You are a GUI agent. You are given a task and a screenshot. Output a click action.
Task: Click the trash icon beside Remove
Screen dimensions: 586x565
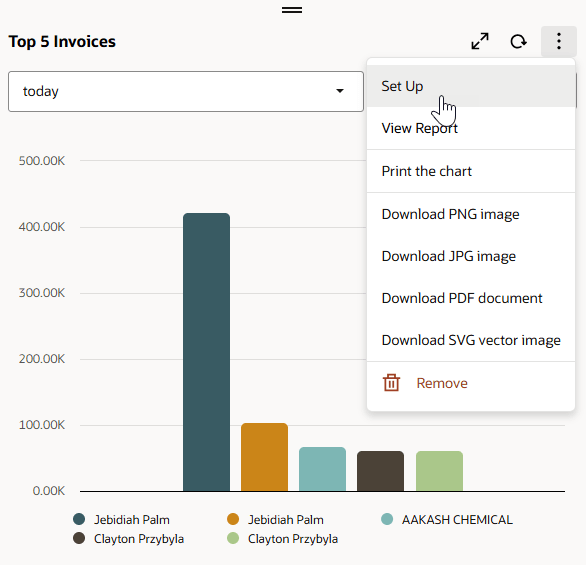pos(391,383)
